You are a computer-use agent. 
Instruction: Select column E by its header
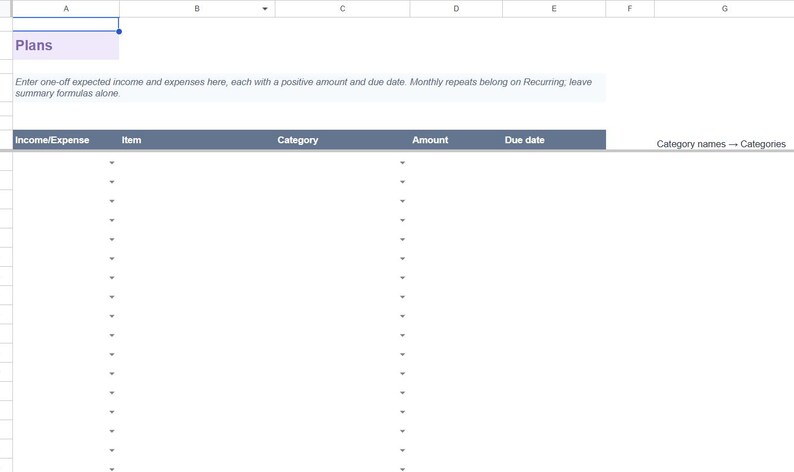pyautogui.click(x=554, y=9)
